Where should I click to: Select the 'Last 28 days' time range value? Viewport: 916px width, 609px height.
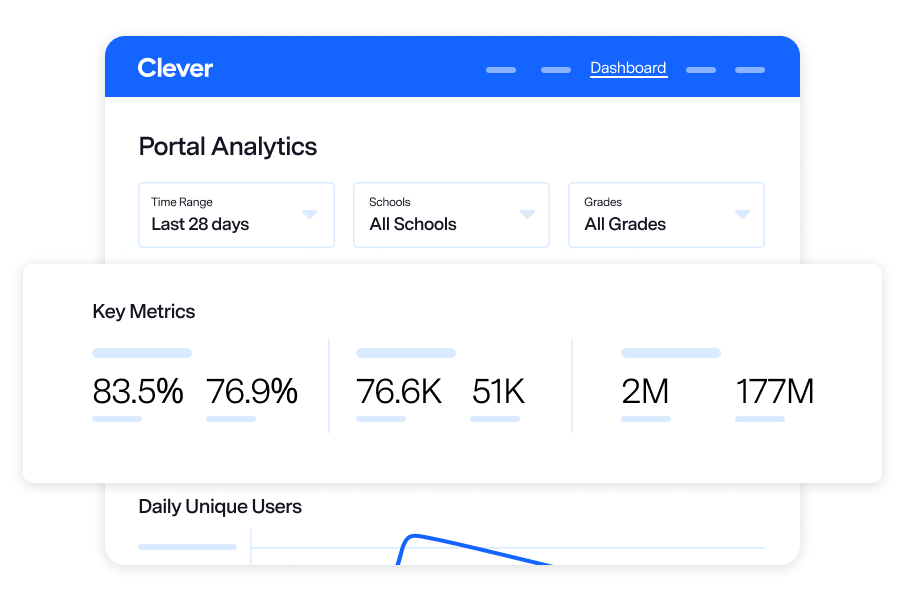click(x=200, y=224)
